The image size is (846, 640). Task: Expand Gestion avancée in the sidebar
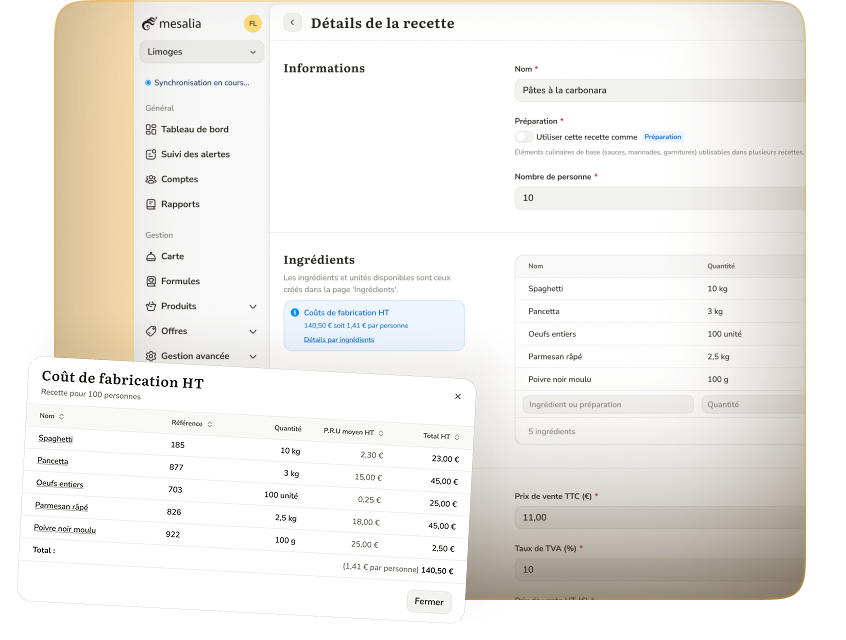pyautogui.click(x=253, y=356)
